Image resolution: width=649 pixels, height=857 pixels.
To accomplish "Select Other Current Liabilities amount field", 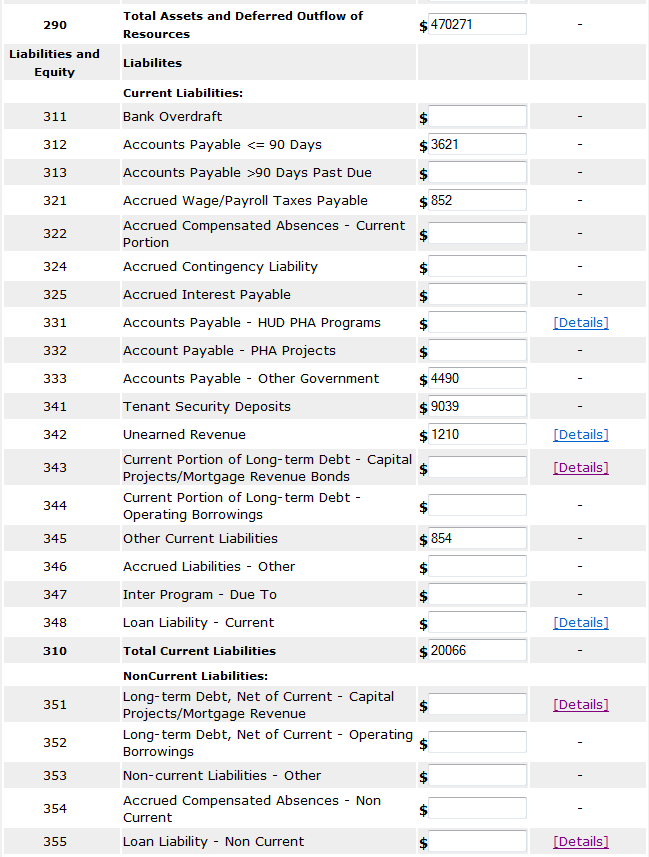I will [x=477, y=539].
